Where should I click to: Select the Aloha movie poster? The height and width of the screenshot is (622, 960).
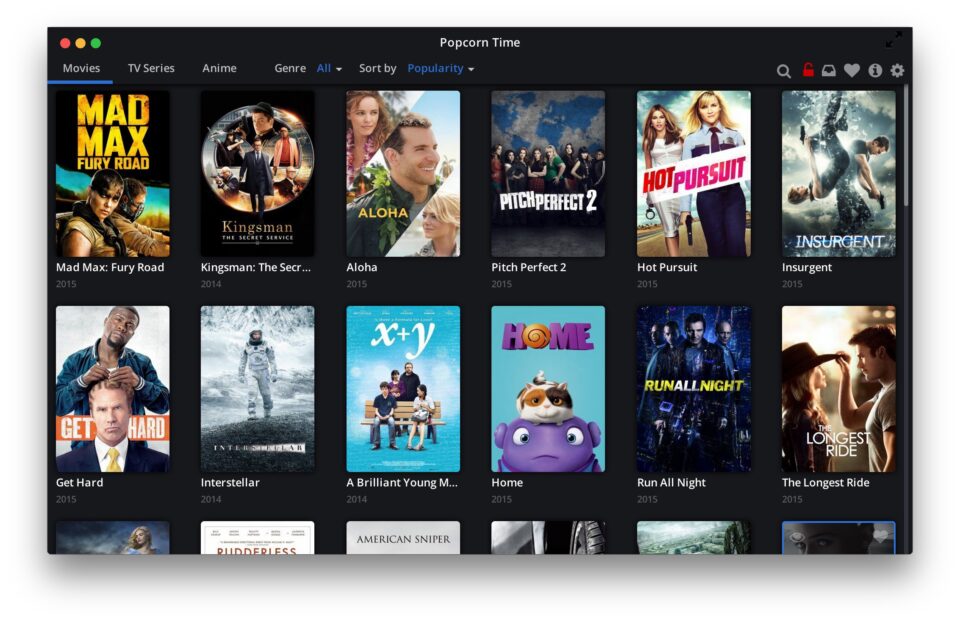[x=403, y=173]
